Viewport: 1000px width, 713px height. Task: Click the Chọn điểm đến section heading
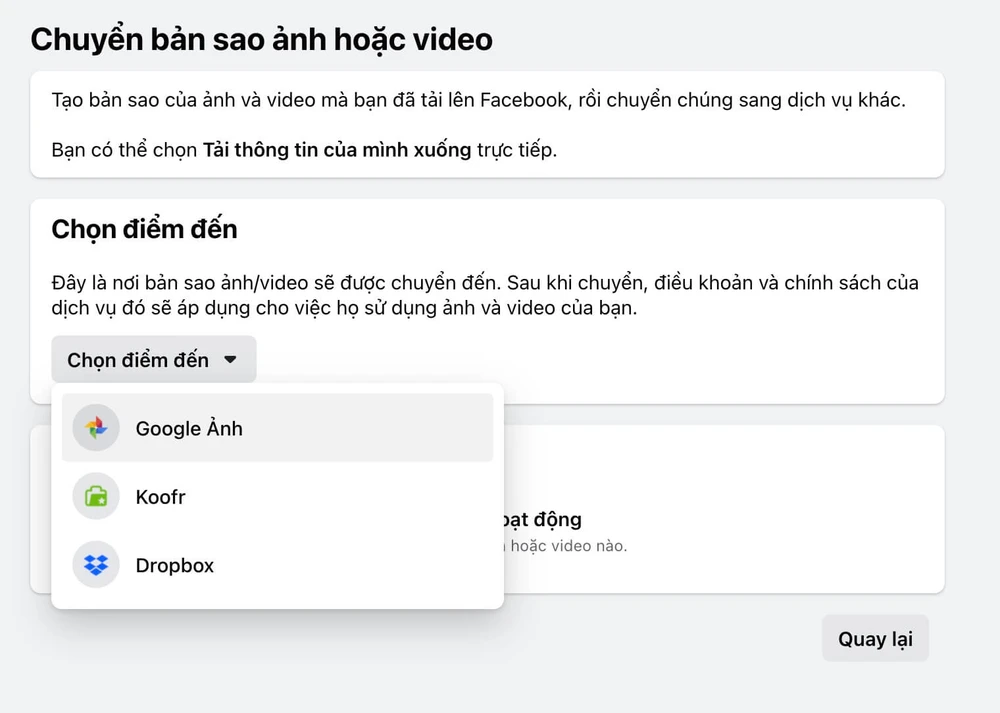click(x=144, y=229)
